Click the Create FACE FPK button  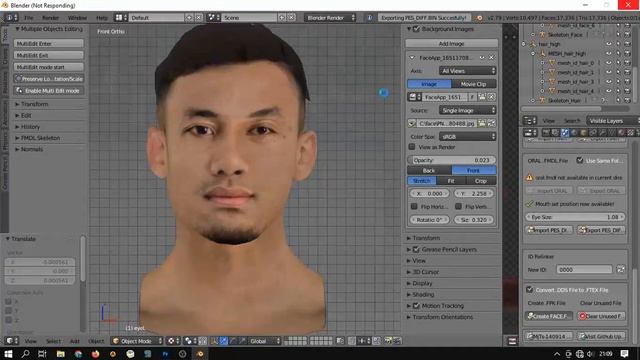[549, 316]
